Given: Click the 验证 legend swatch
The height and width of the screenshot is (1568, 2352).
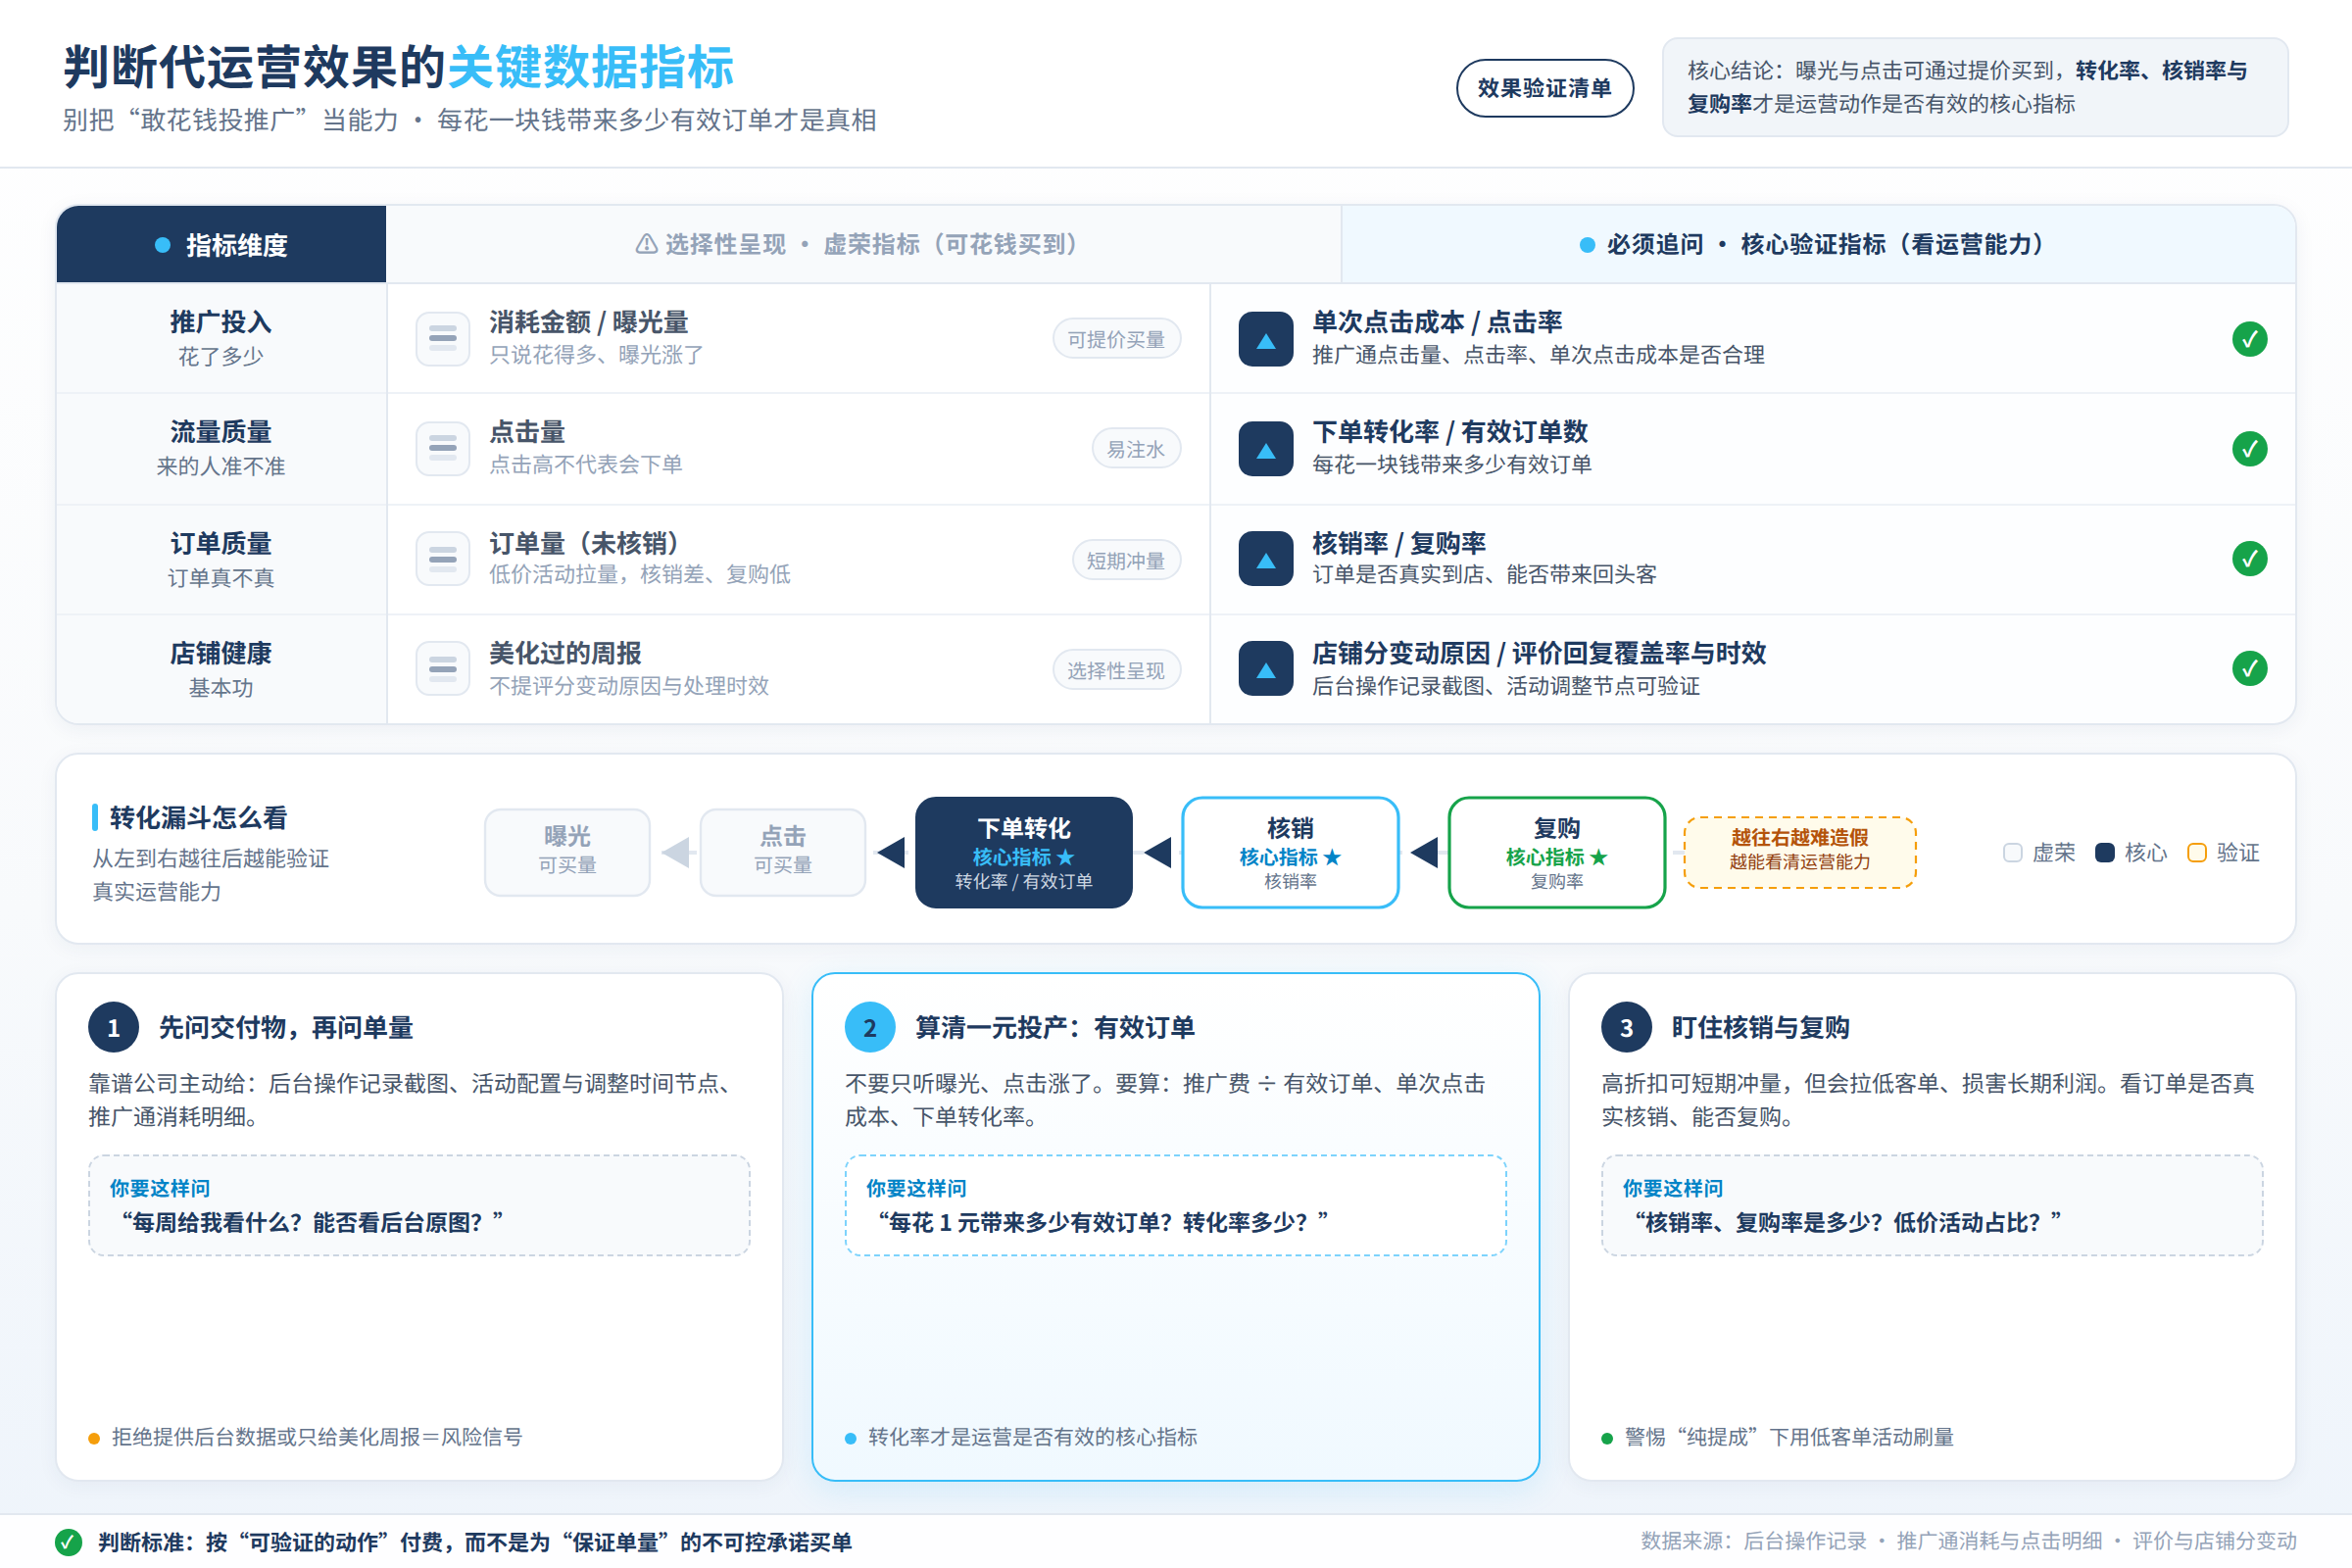Looking at the screenshot, I should tap(2197, 852).
